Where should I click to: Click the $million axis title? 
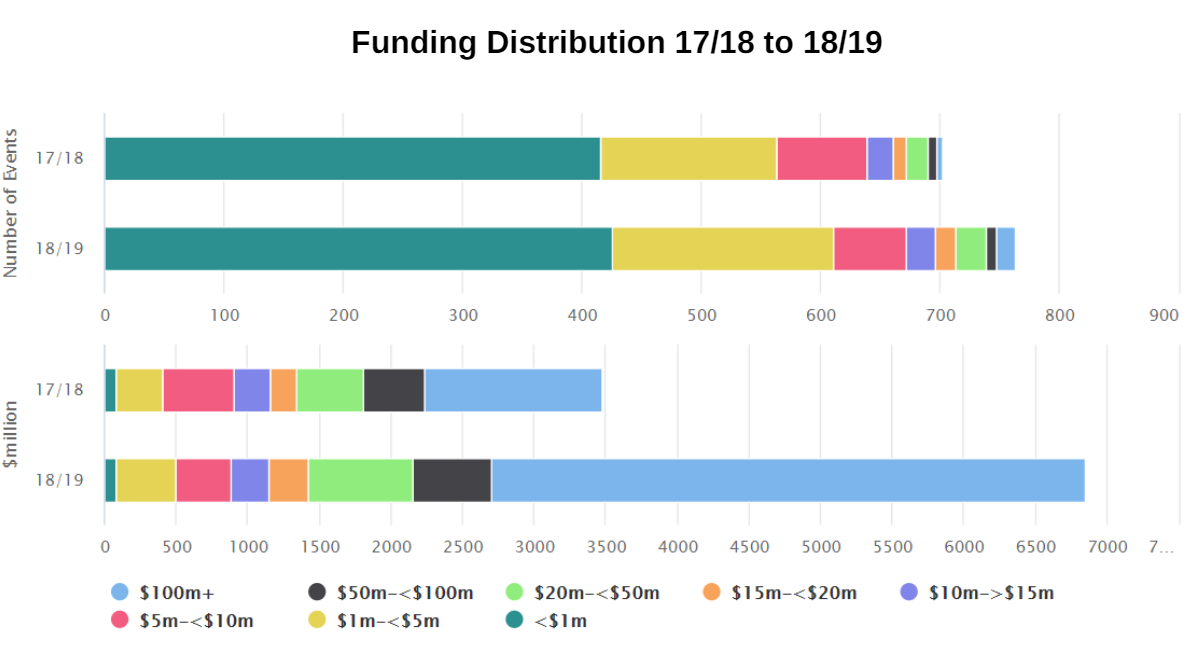tap(12, 435)
